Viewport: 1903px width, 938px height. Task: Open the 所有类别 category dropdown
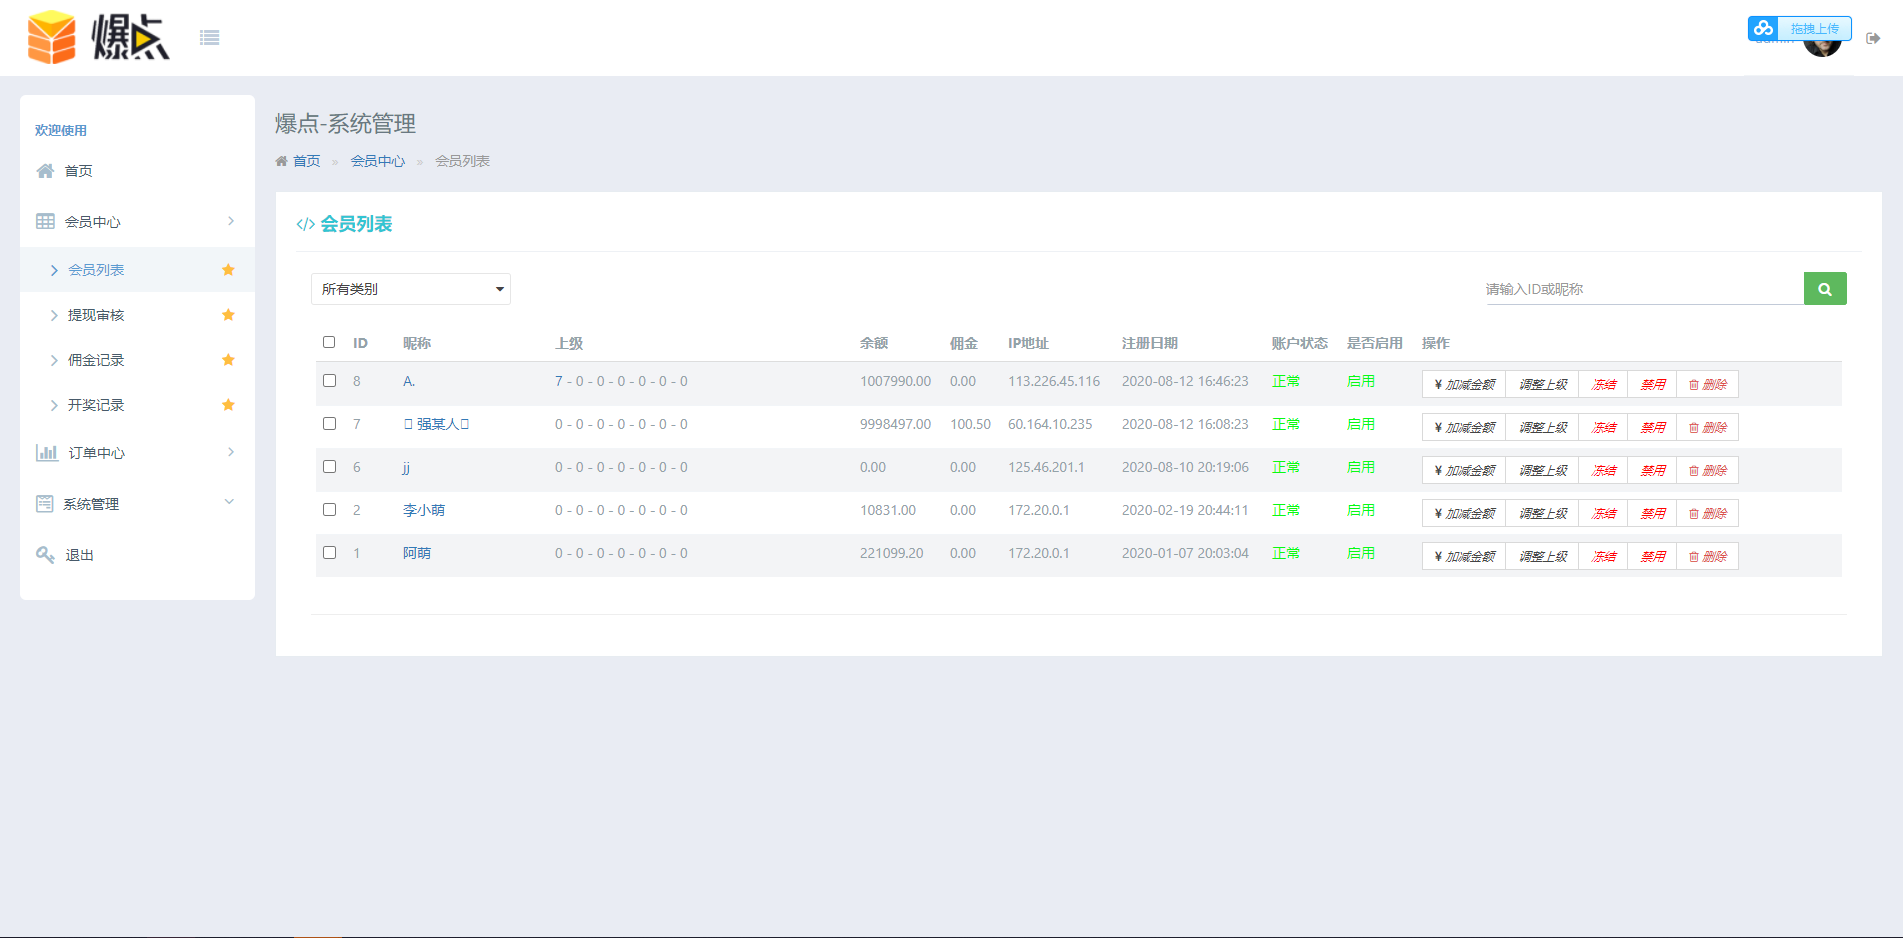[410, 289]
